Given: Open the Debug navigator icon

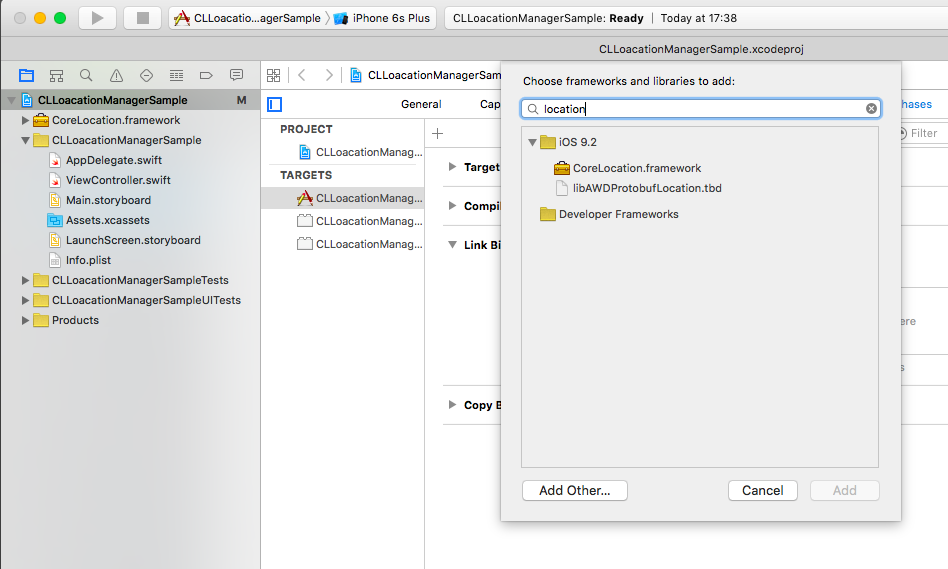Looking at the screenshot, I should point(176,75).
